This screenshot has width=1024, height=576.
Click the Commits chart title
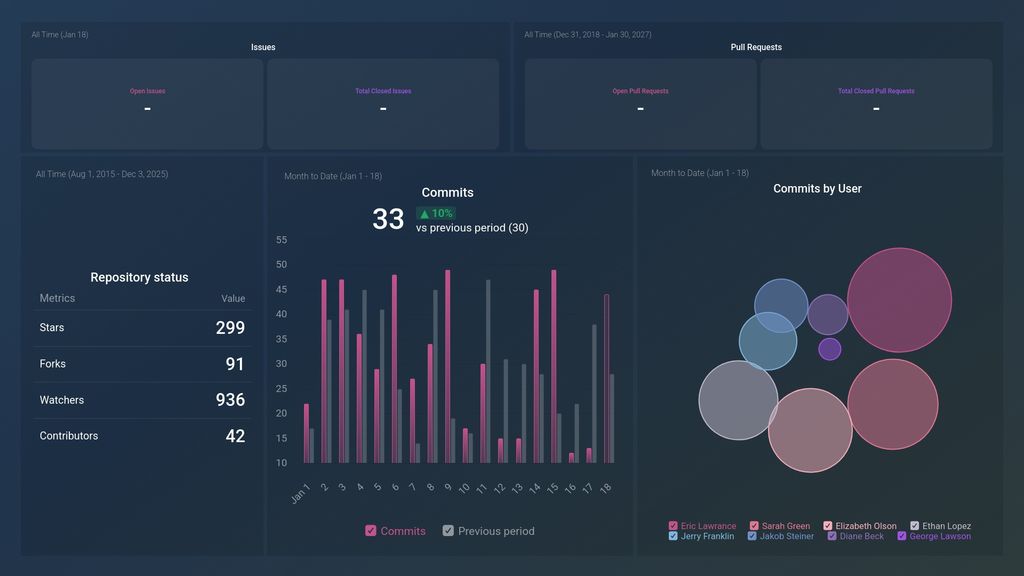pyautogui.click(x=447, y=193)
